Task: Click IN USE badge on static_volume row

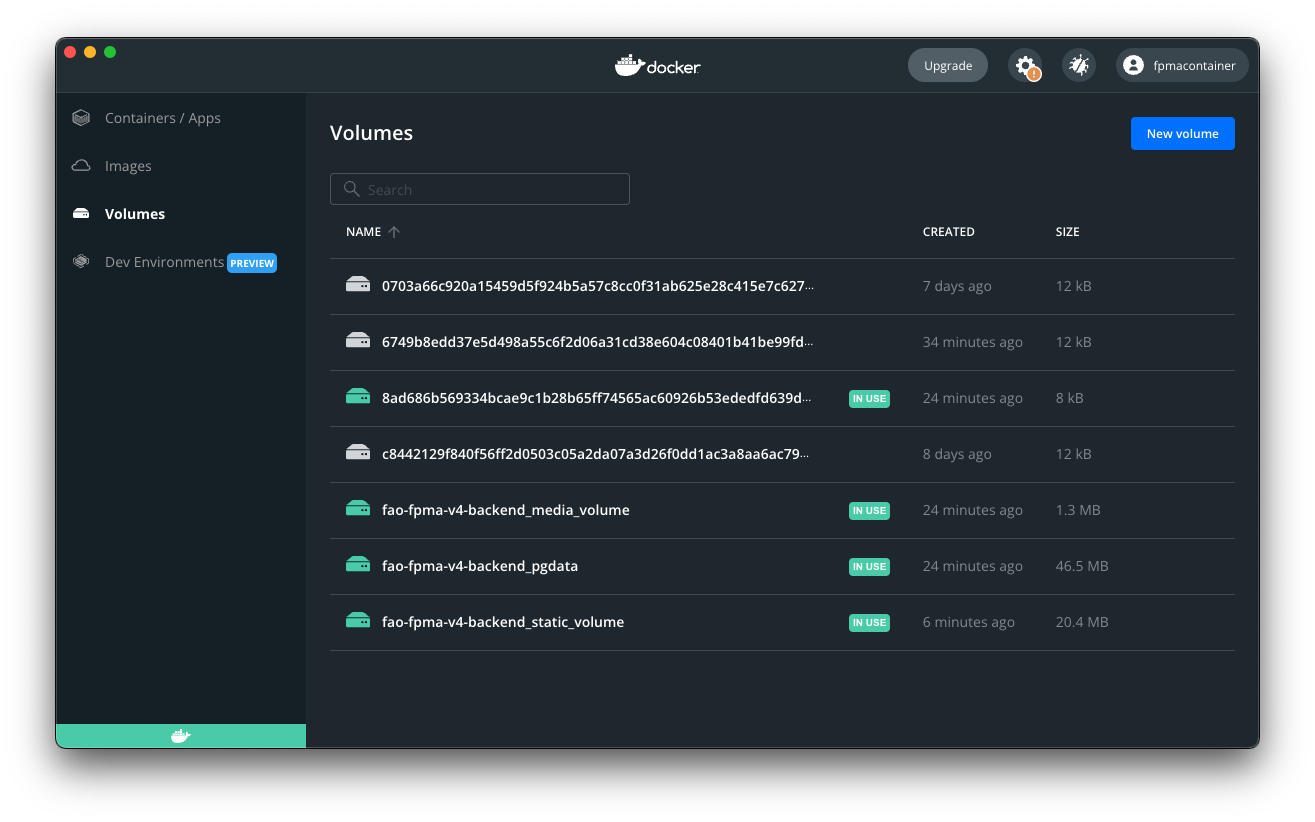Action: (869, 622)
